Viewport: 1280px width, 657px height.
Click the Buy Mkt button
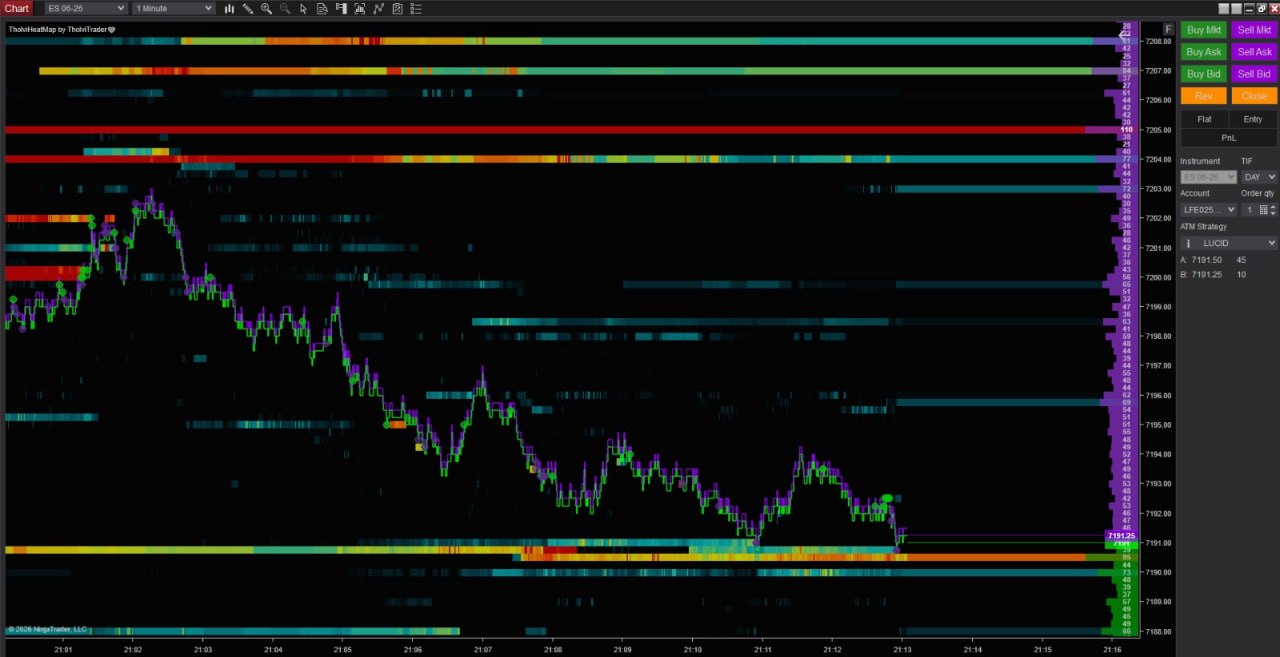1204,30
